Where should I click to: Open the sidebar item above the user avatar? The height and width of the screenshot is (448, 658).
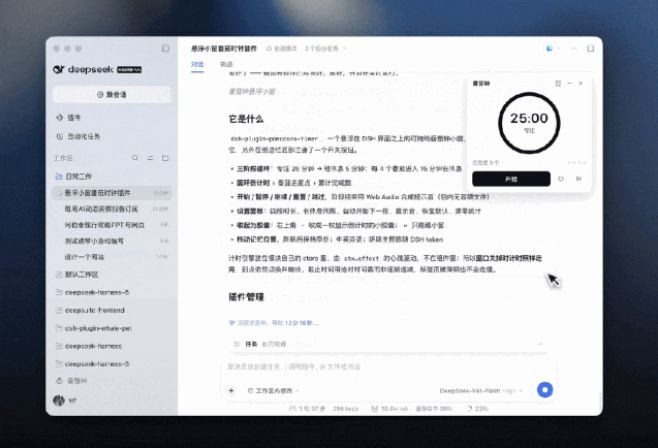72,381
